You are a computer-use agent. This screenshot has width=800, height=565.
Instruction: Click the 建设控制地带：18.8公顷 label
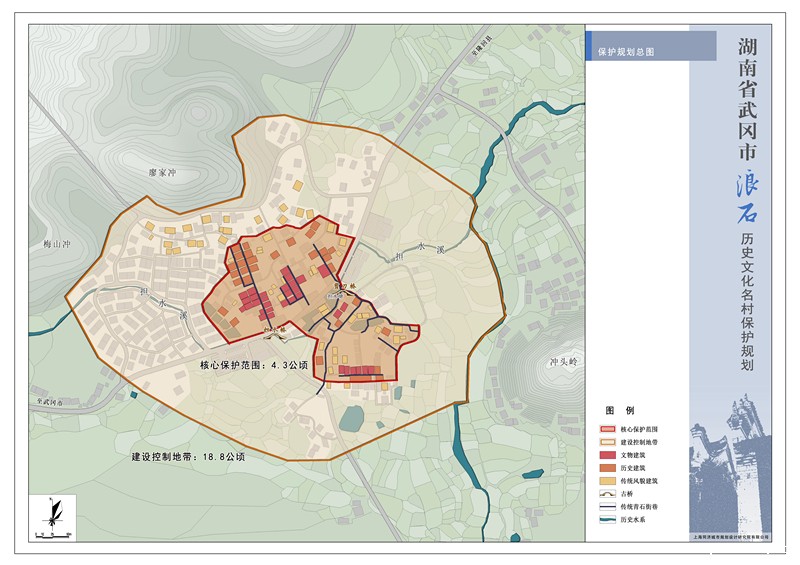tap(187, 456)
